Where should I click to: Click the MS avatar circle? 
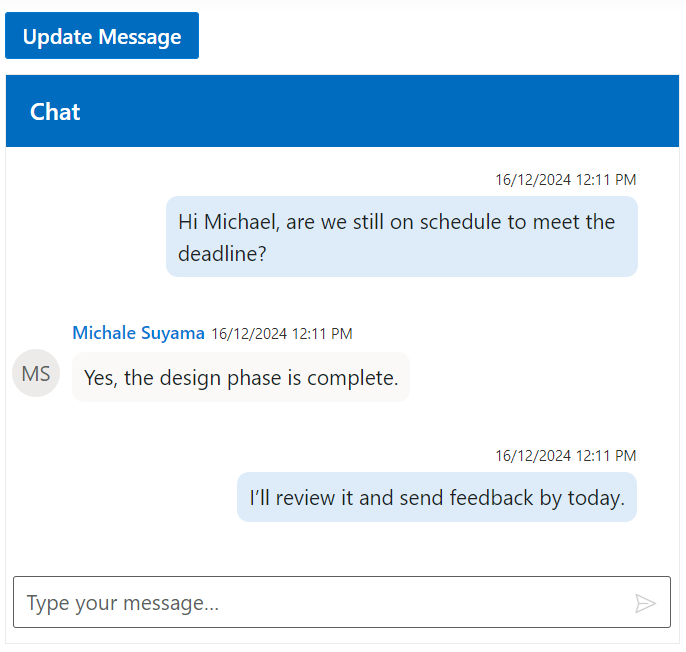coord(36,374)
